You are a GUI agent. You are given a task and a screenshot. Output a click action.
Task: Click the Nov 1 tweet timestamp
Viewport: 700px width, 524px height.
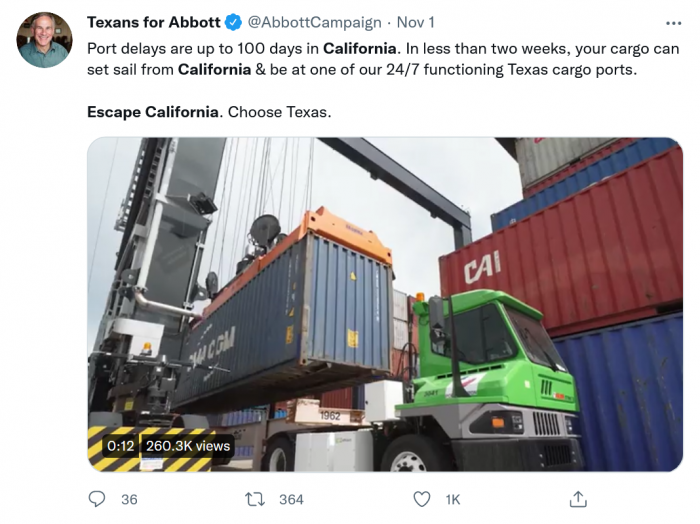coord(416,22)
